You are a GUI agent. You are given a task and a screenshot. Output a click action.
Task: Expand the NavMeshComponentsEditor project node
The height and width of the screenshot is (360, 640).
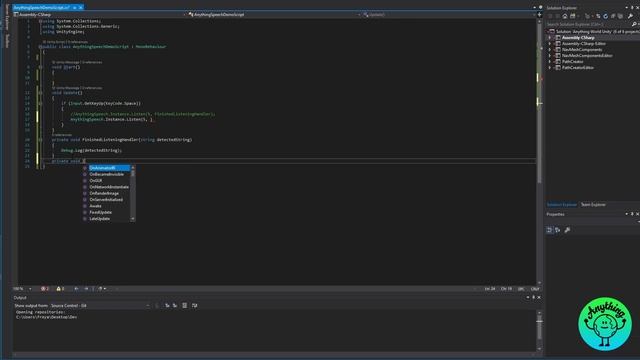pos(550,56)
